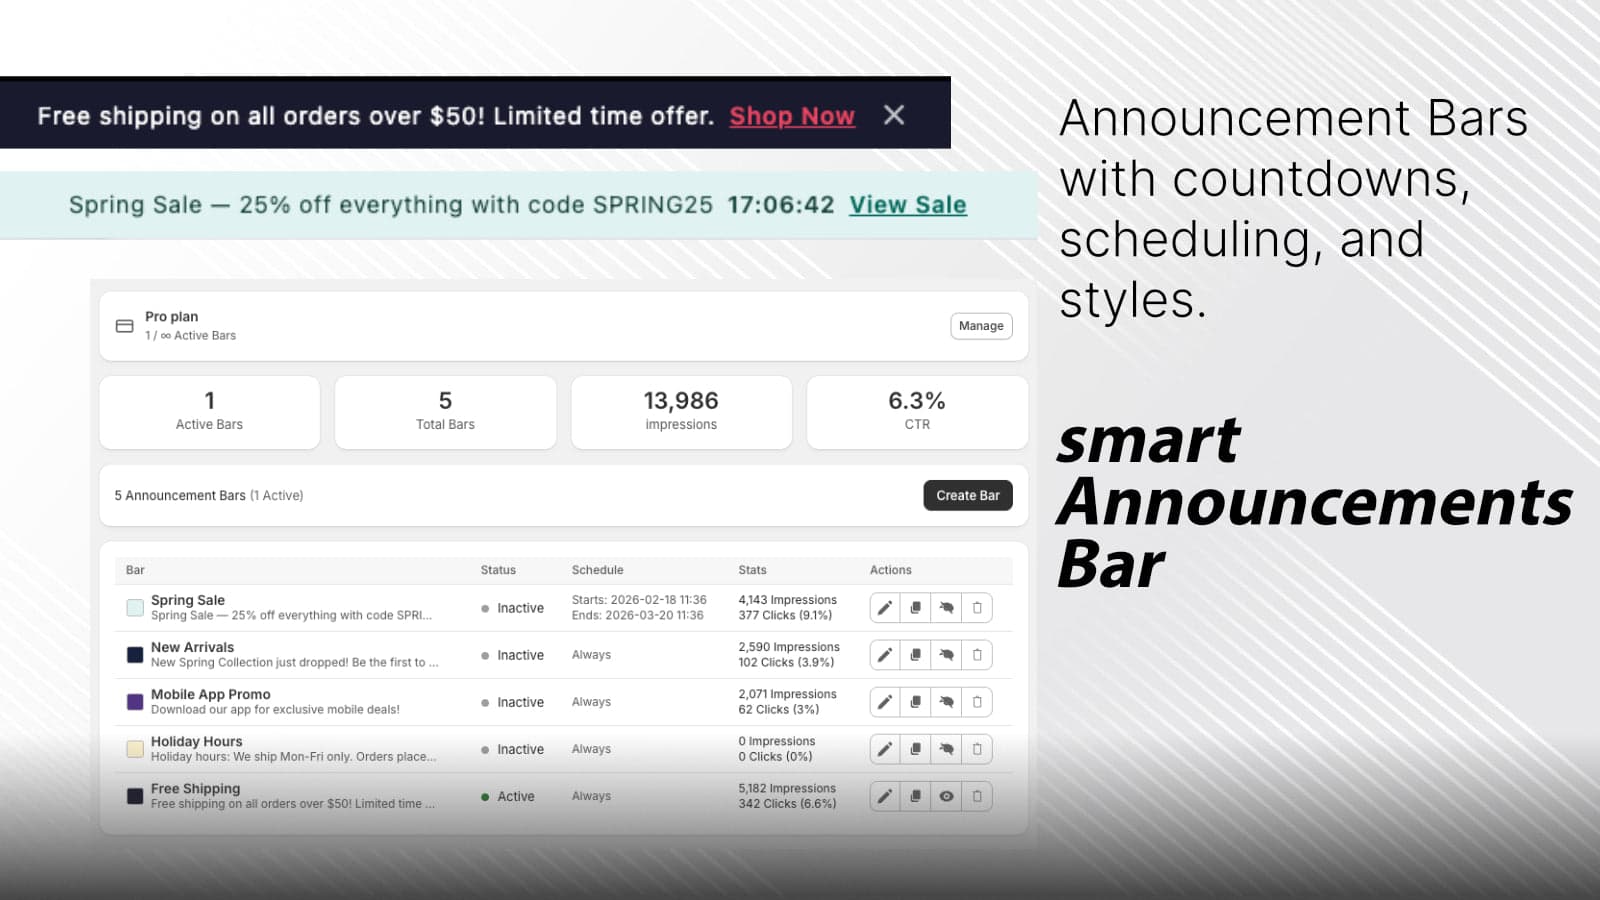Image resolution: width=1600 pixels, height=900 pixels.
Task: Click the Spring Sale color swatch
Action: pos(135,608)
